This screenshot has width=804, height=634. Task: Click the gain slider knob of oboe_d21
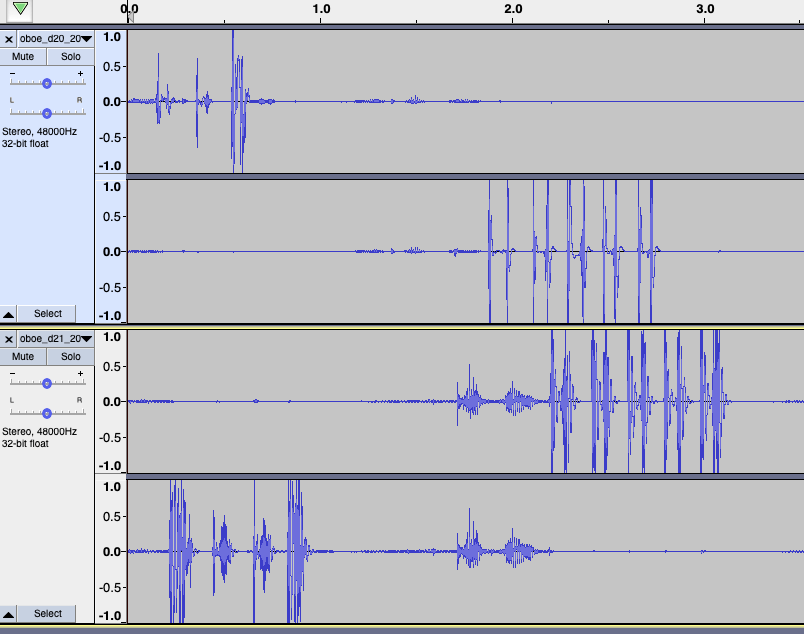point(47,384)
